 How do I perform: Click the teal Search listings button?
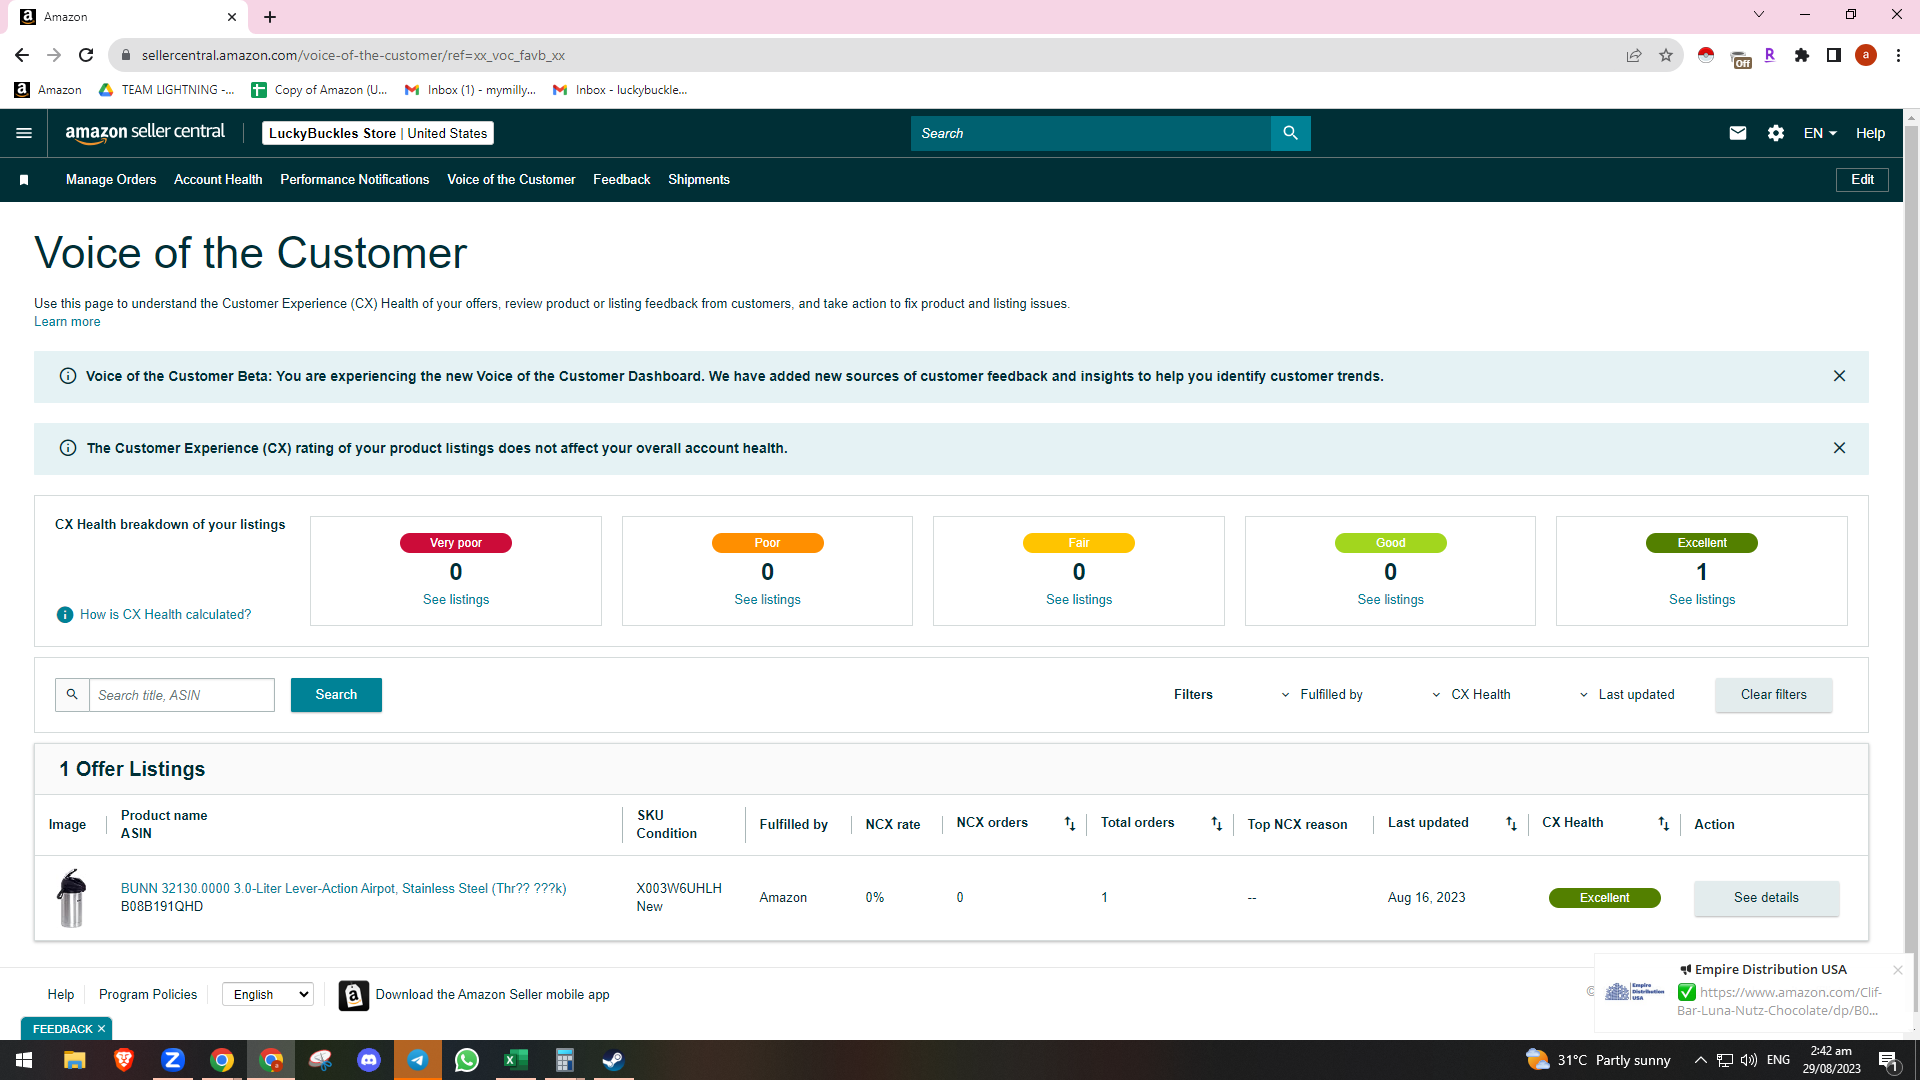336,695
